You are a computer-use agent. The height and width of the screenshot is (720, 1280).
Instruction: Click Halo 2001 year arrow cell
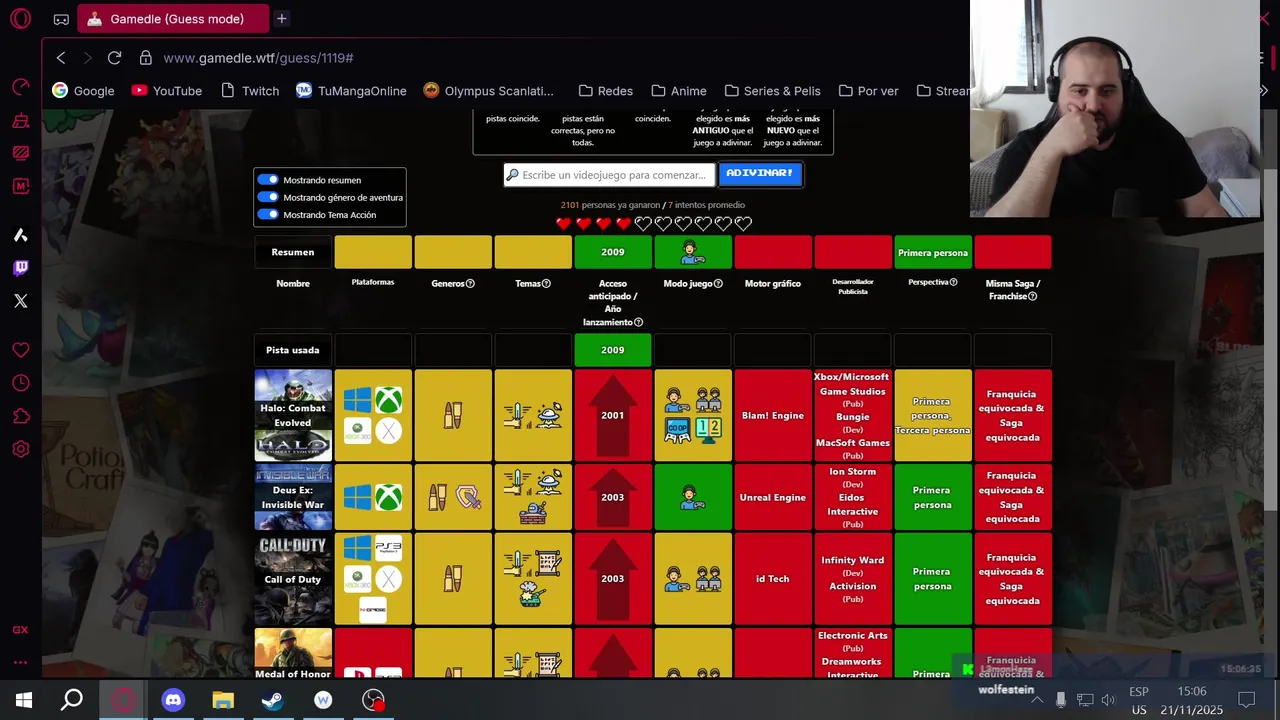coord(613,415)
